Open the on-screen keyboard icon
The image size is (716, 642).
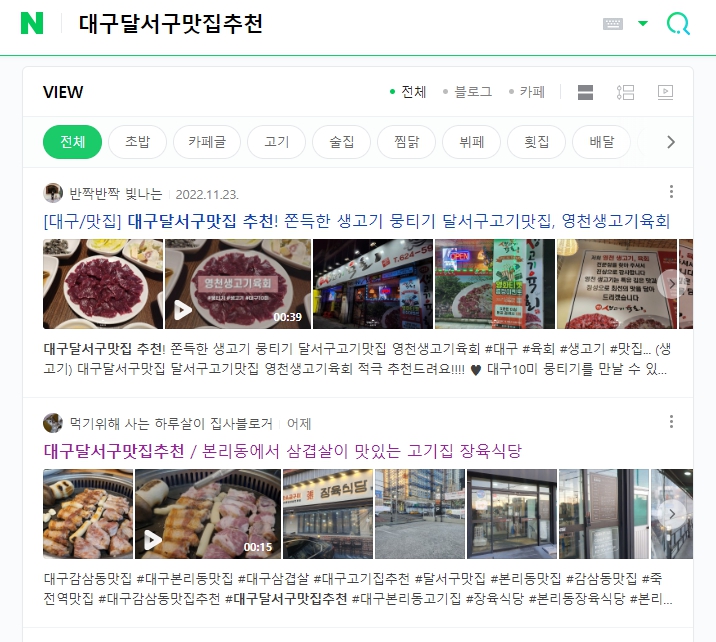(613, 24)
